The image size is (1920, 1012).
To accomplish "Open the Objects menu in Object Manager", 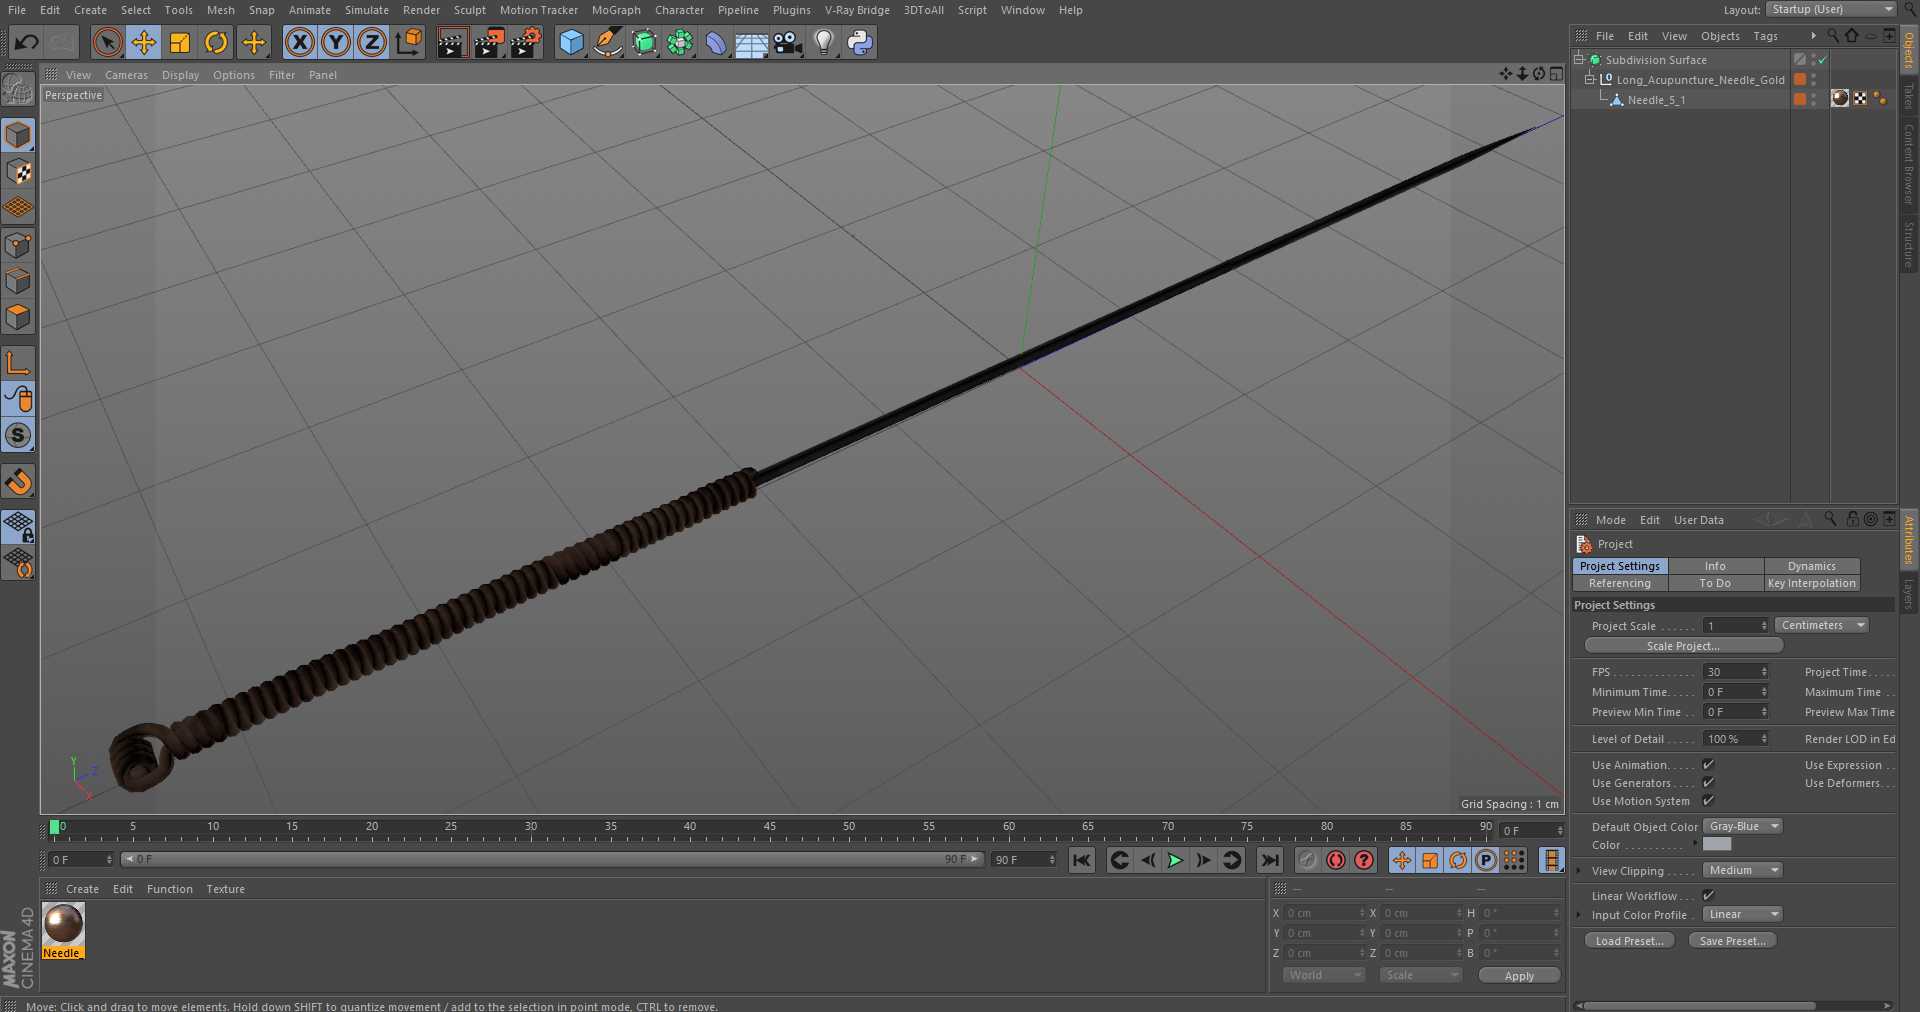I will point(1720,36).
